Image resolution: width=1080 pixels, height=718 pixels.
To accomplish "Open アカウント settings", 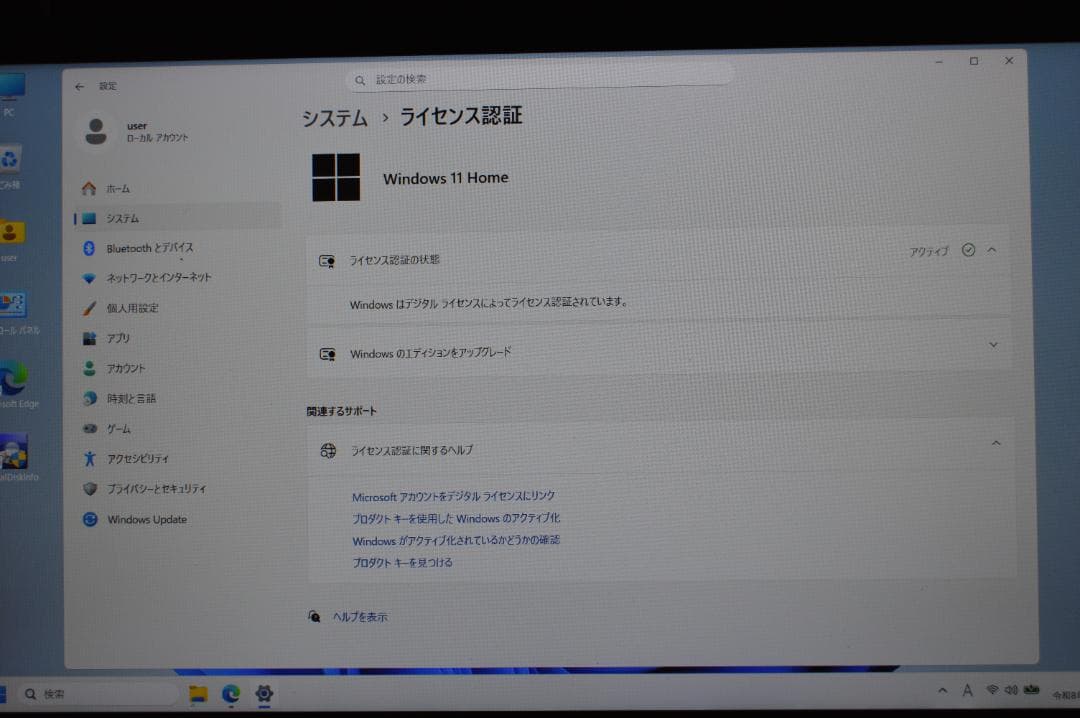I will click(x=177, y=369).
